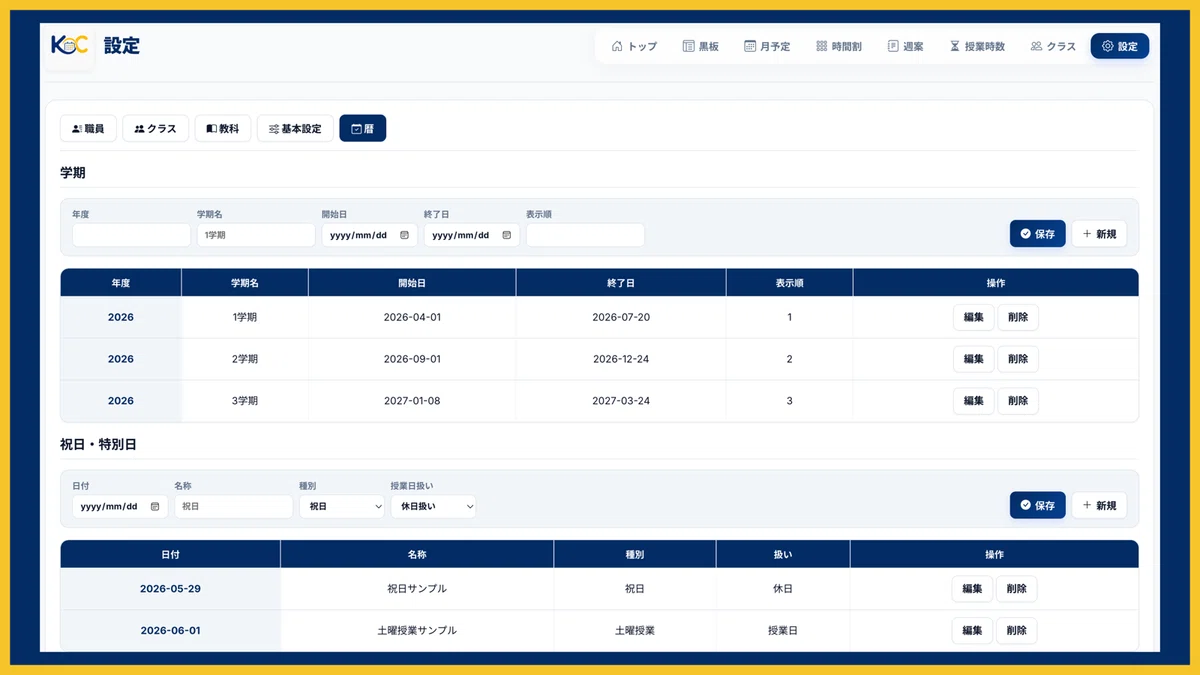Expand the 種別 dropdown showing 祝日
The image size is (1200, 675).
[x=342, y=506]
